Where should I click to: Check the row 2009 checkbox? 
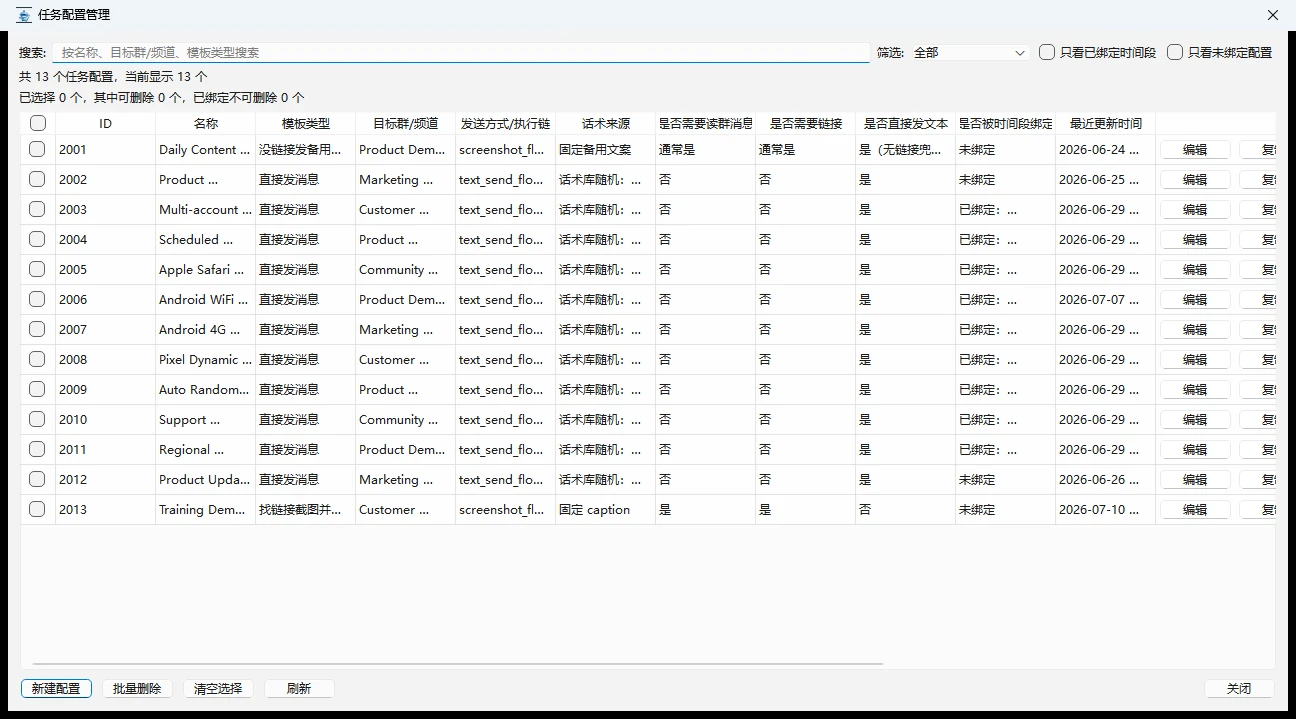click(x=37, y=389)
